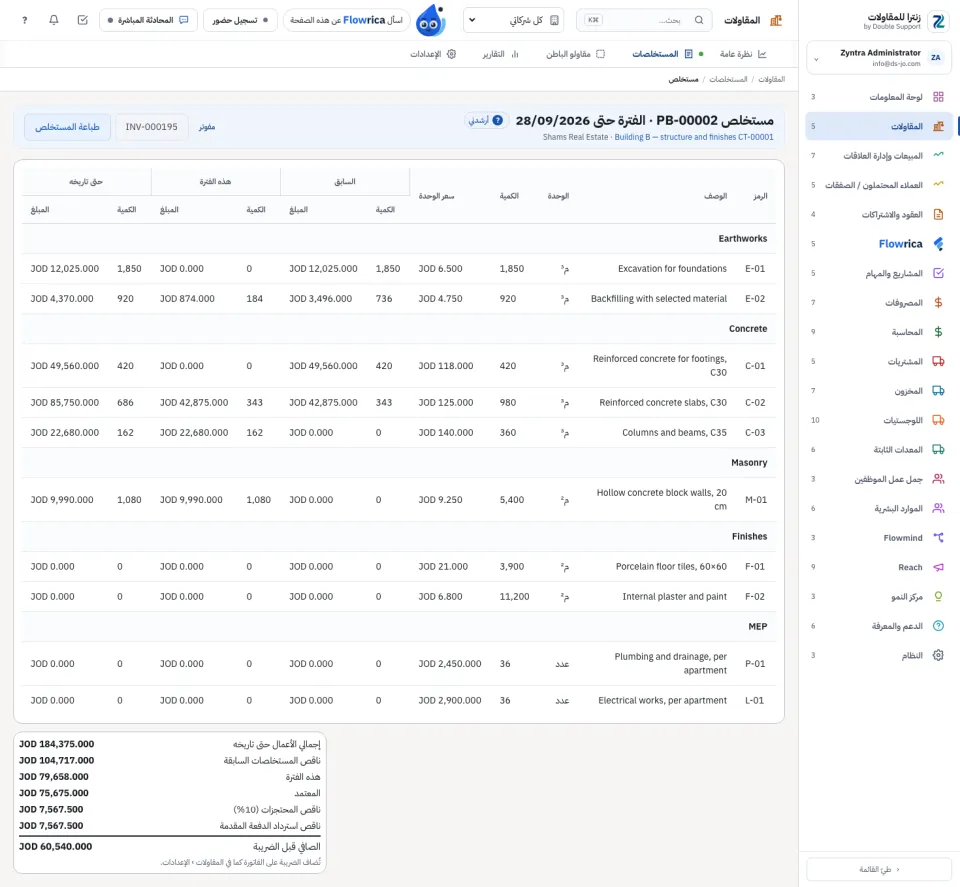
Task: Click the inventory icon in sidebar
Action: (x=938, y=391)
